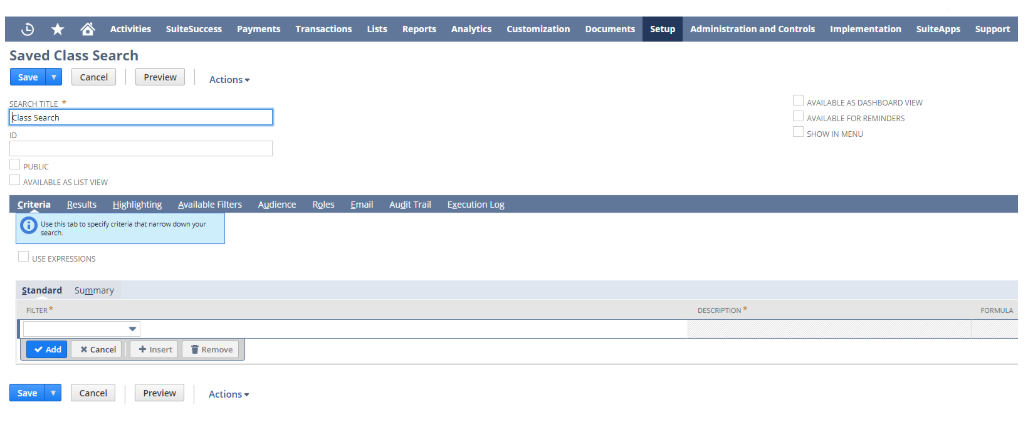Open the Documents menu

610,29
